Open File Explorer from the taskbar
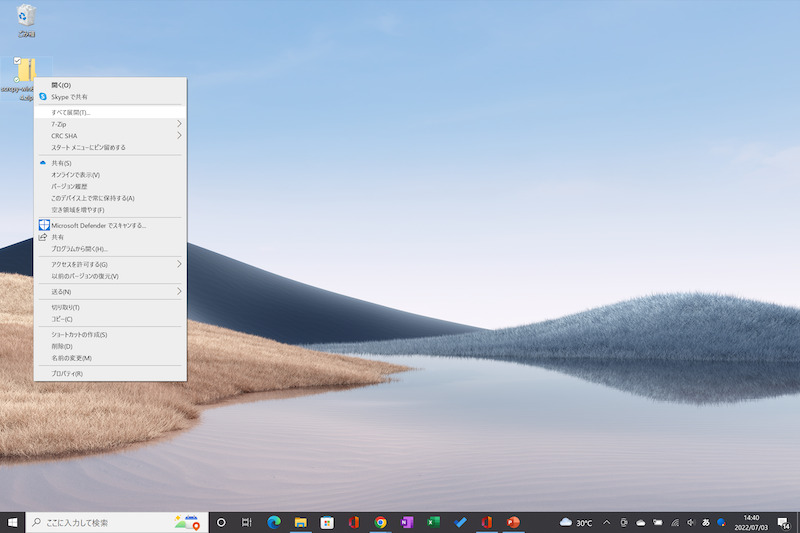Viewport: 800px width, 533px height. pos(299,522)
